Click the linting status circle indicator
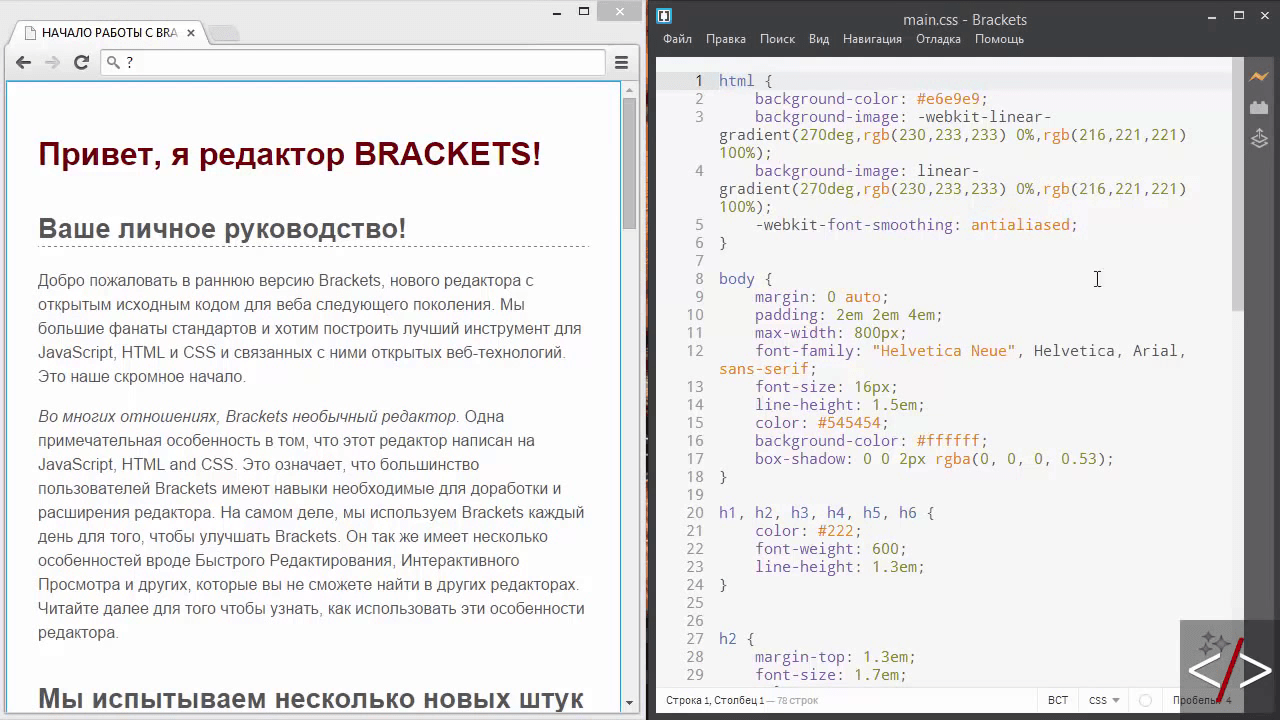1280x720 pixels. click(1146, 700)
